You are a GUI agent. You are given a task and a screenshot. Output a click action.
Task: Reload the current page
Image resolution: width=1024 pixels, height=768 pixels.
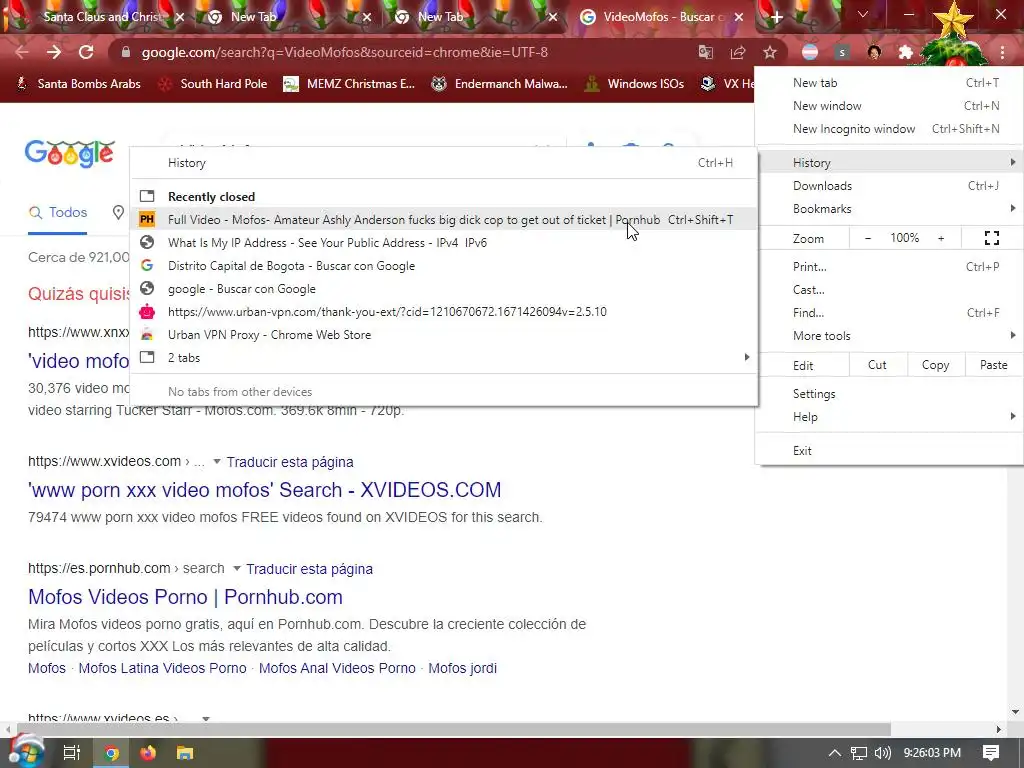click(86, 52)
